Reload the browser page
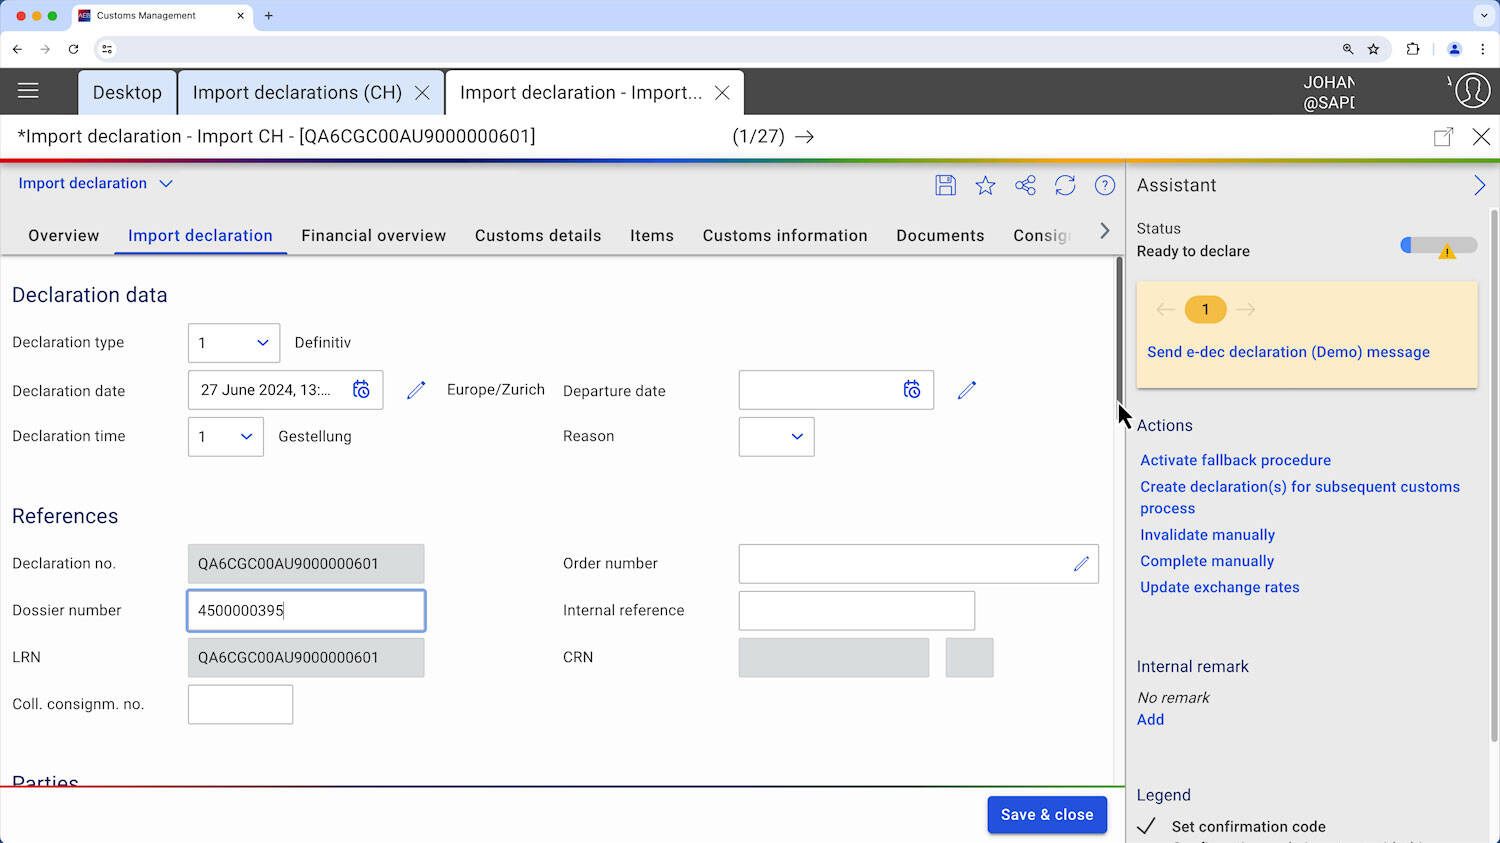The image size is (1500, 843). pyautogui.click(x=73, y=49)
